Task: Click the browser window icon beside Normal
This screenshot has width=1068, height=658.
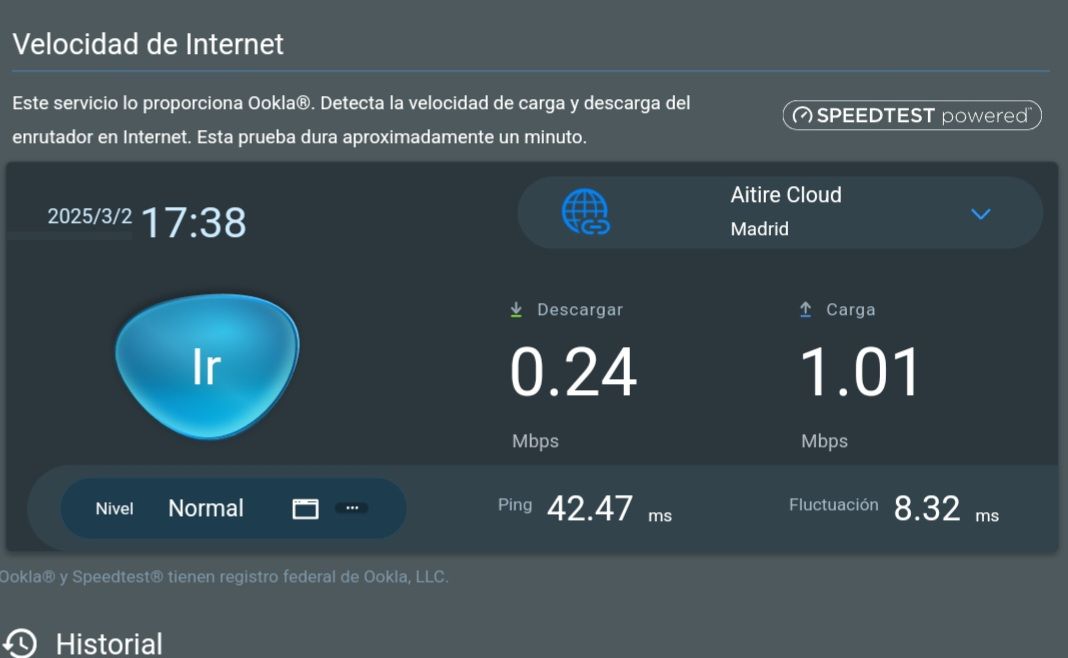Action: pyautogui.click(x=305, y=508)
